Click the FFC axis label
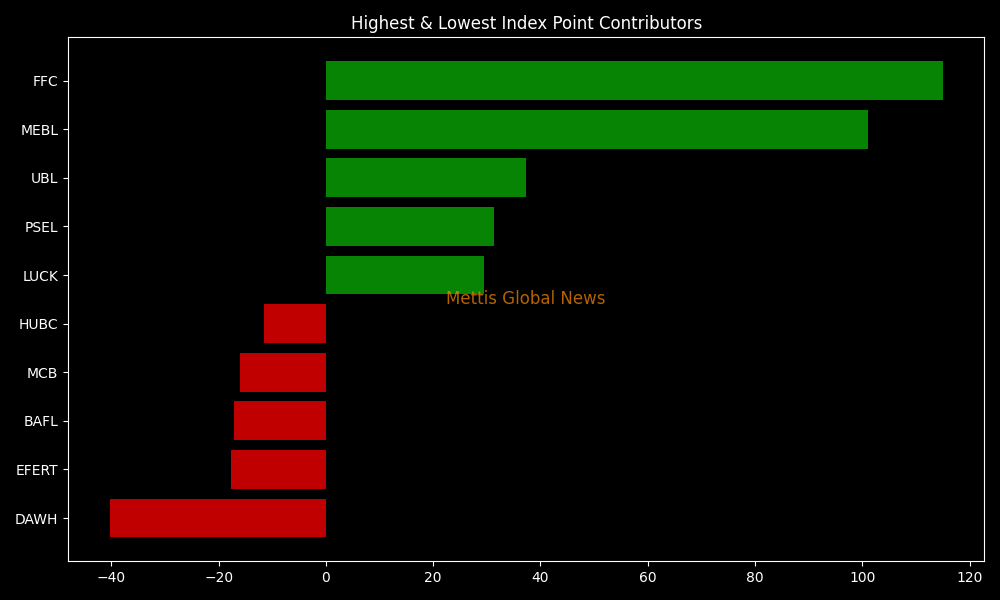Viewport: 1000px width, 600px height. tap(45, 82)
